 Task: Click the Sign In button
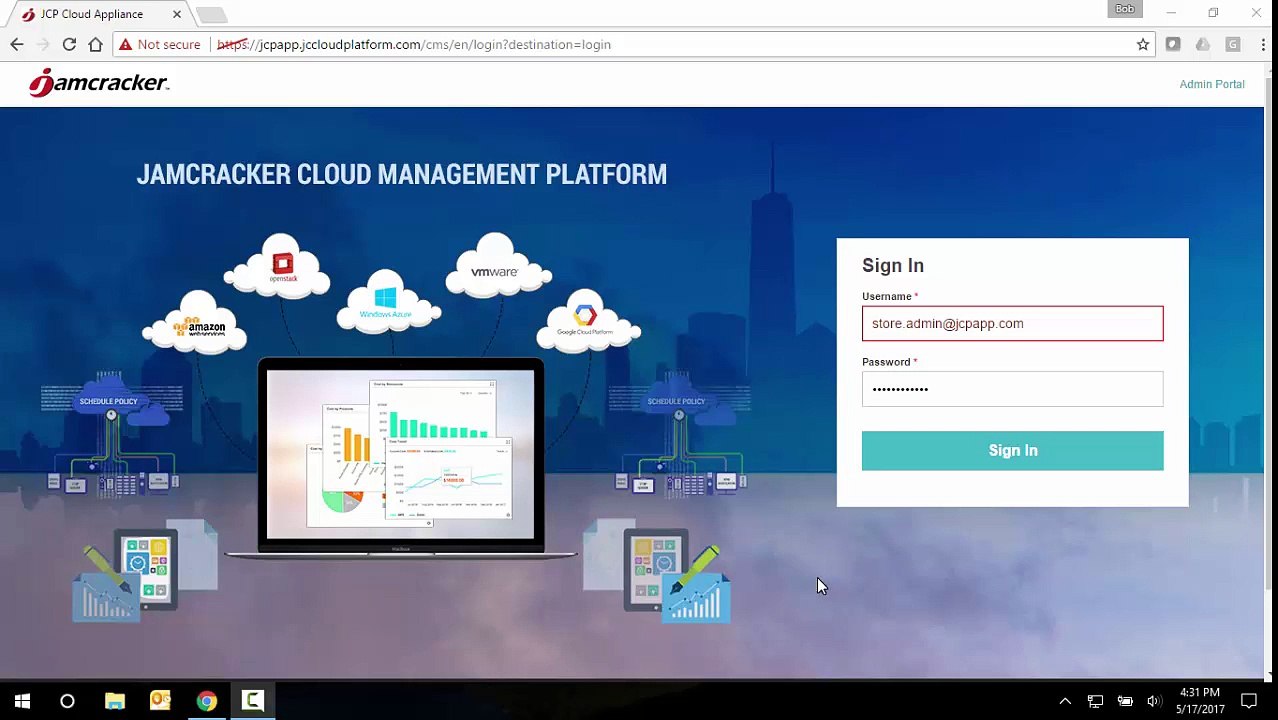click(x=1012, y=450)
